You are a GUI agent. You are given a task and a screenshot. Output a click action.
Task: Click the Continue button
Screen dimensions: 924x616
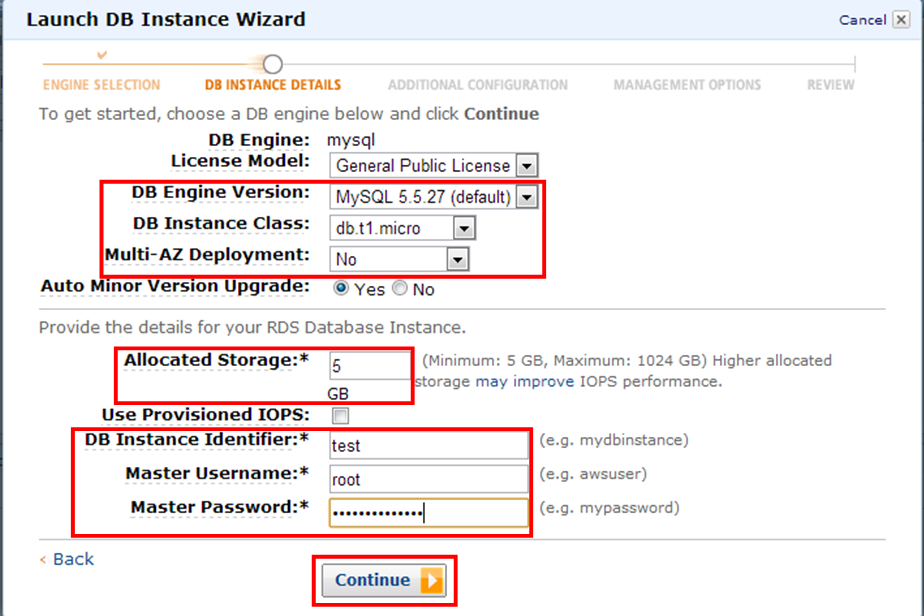[x=384, y=580]
